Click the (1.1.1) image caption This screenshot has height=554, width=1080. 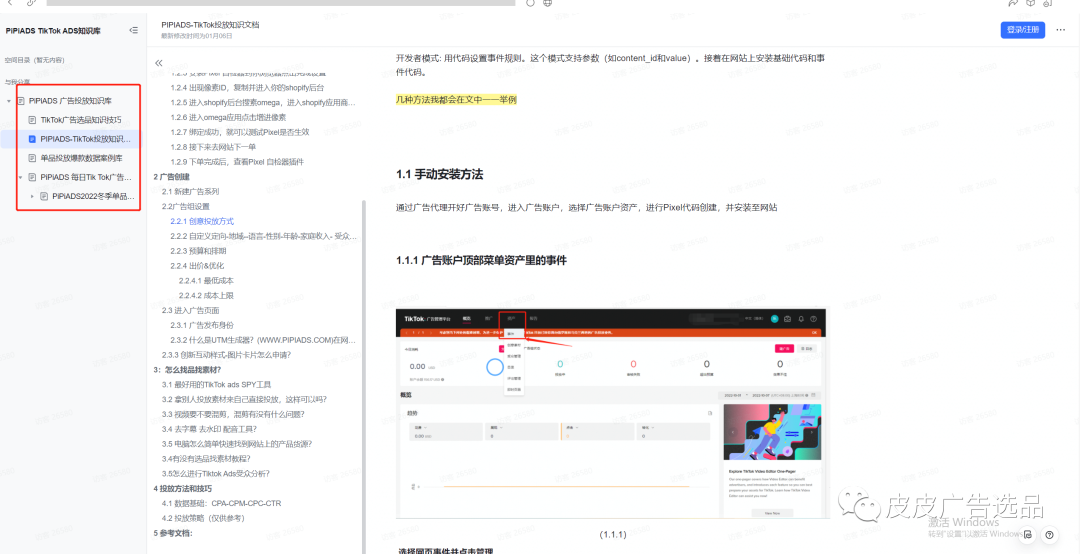pos(612,535)
